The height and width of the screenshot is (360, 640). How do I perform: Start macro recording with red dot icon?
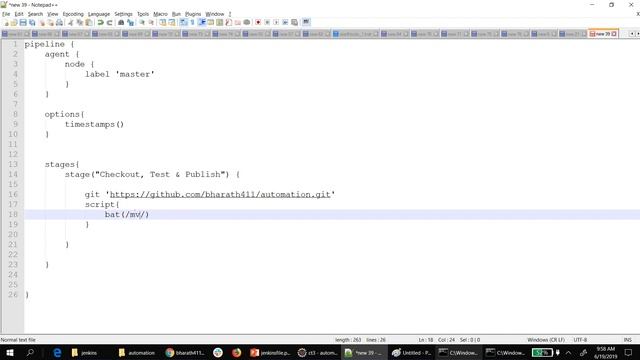(x=258, y=22)
